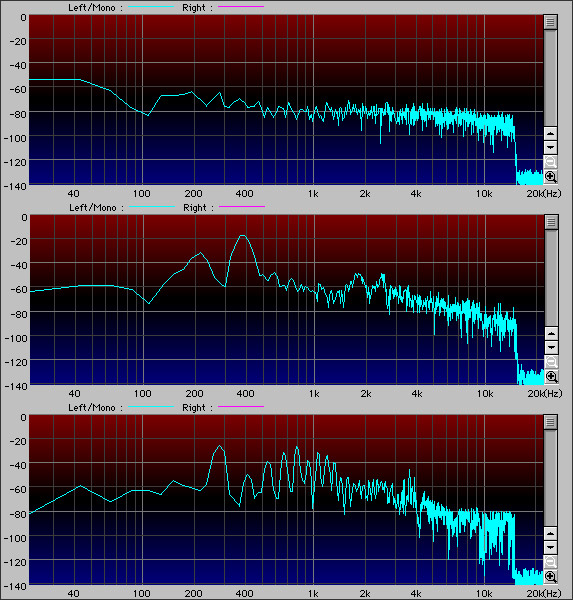Click scroll-down arrow of middle graph scrollbar
This screenshot has width=573, height=600.
coord(551,347)
